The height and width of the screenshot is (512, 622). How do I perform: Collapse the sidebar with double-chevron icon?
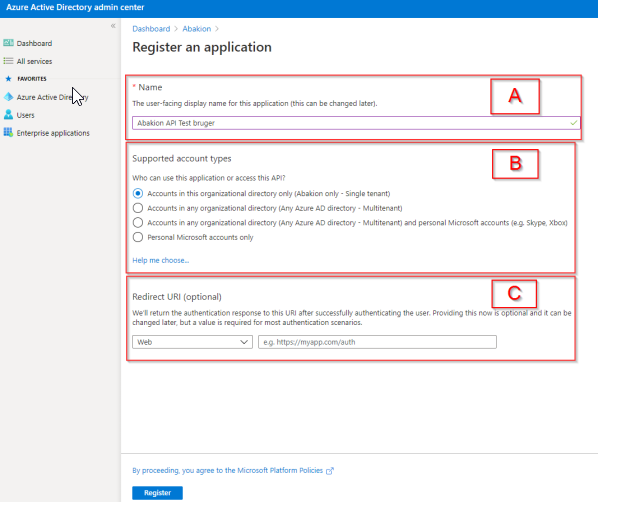[112, 25]
